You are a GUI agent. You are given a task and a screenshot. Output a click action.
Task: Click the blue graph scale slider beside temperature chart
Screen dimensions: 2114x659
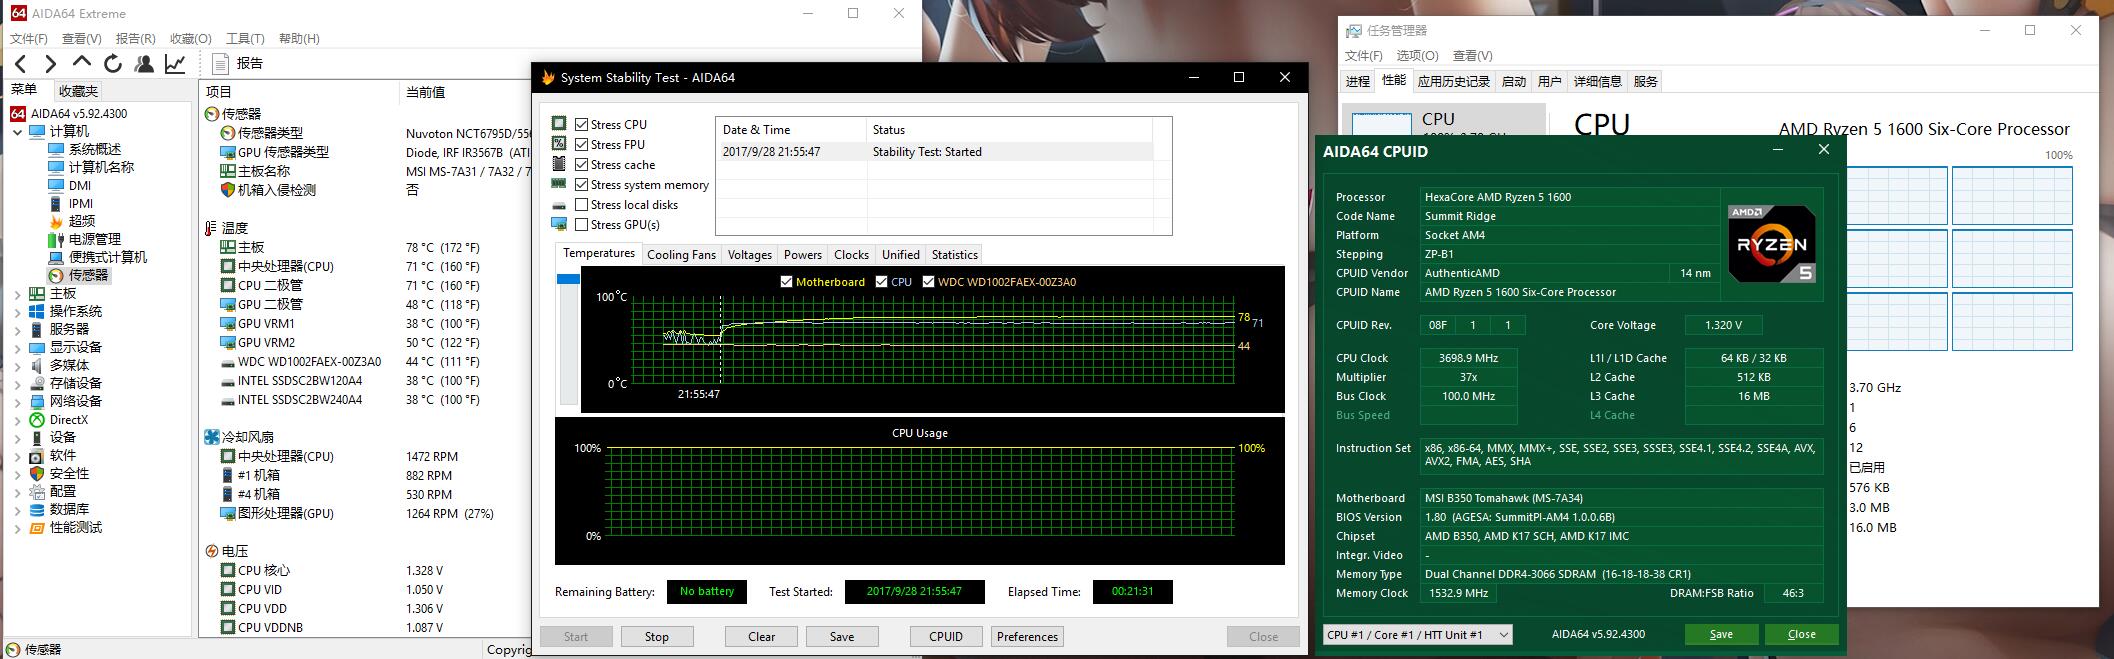pos(568,279)
